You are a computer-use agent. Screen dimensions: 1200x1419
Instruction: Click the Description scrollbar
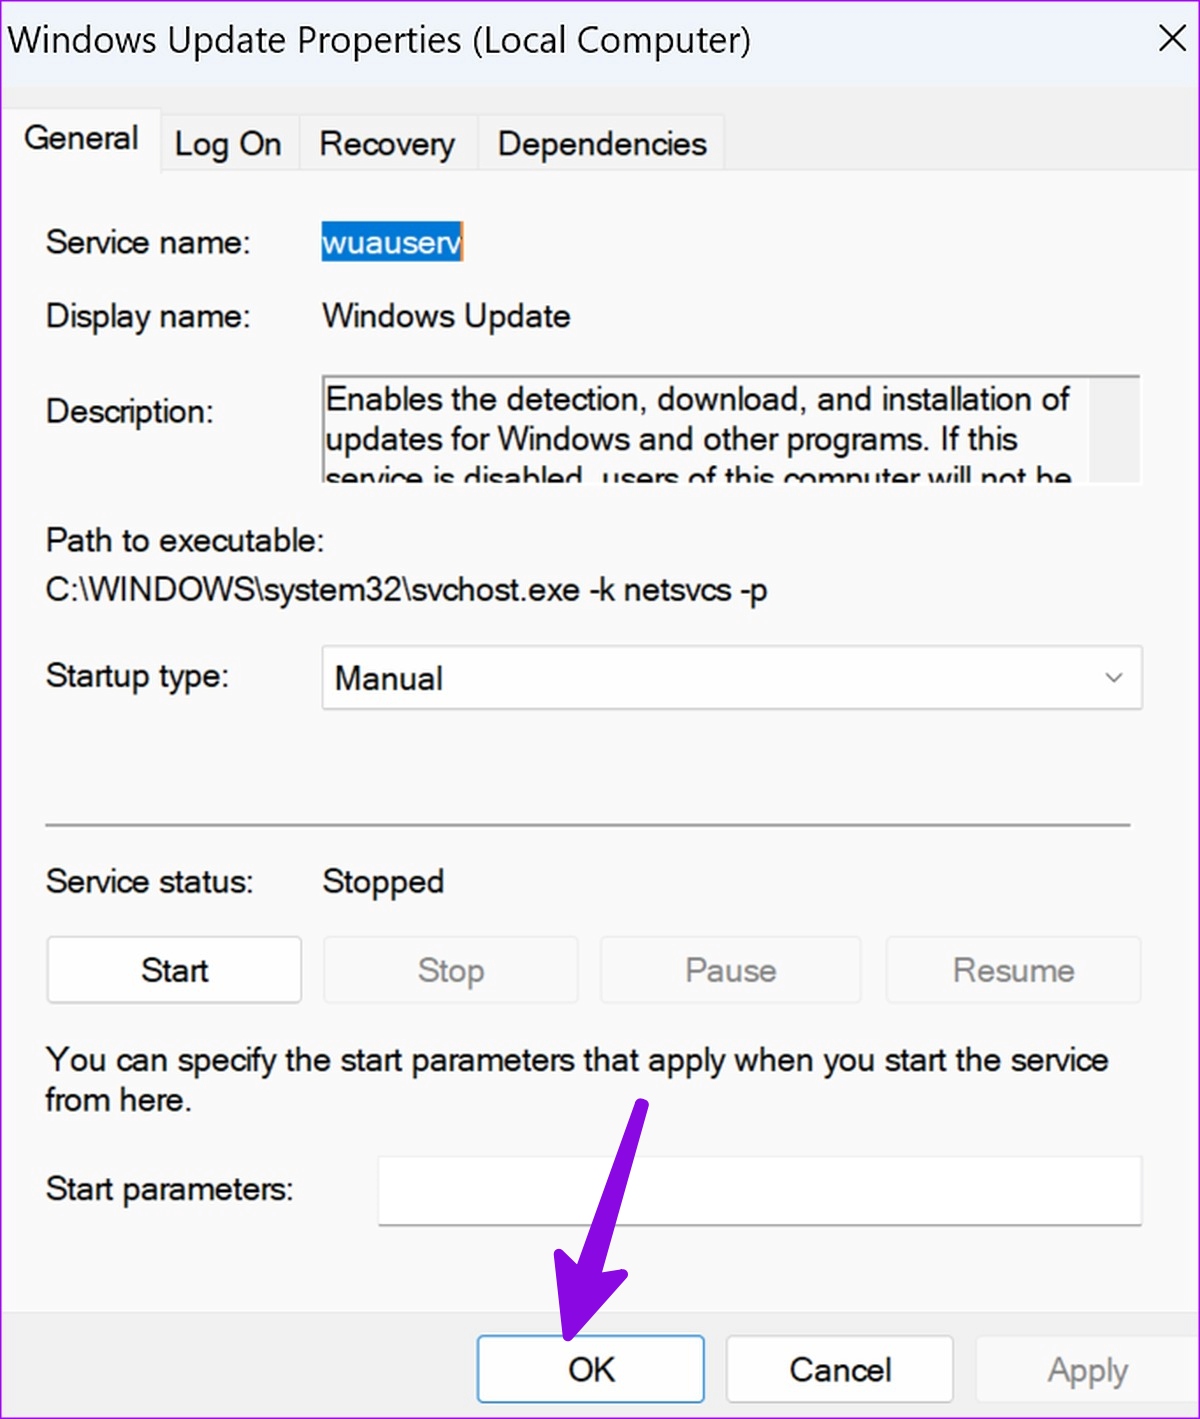(1114, 429)
